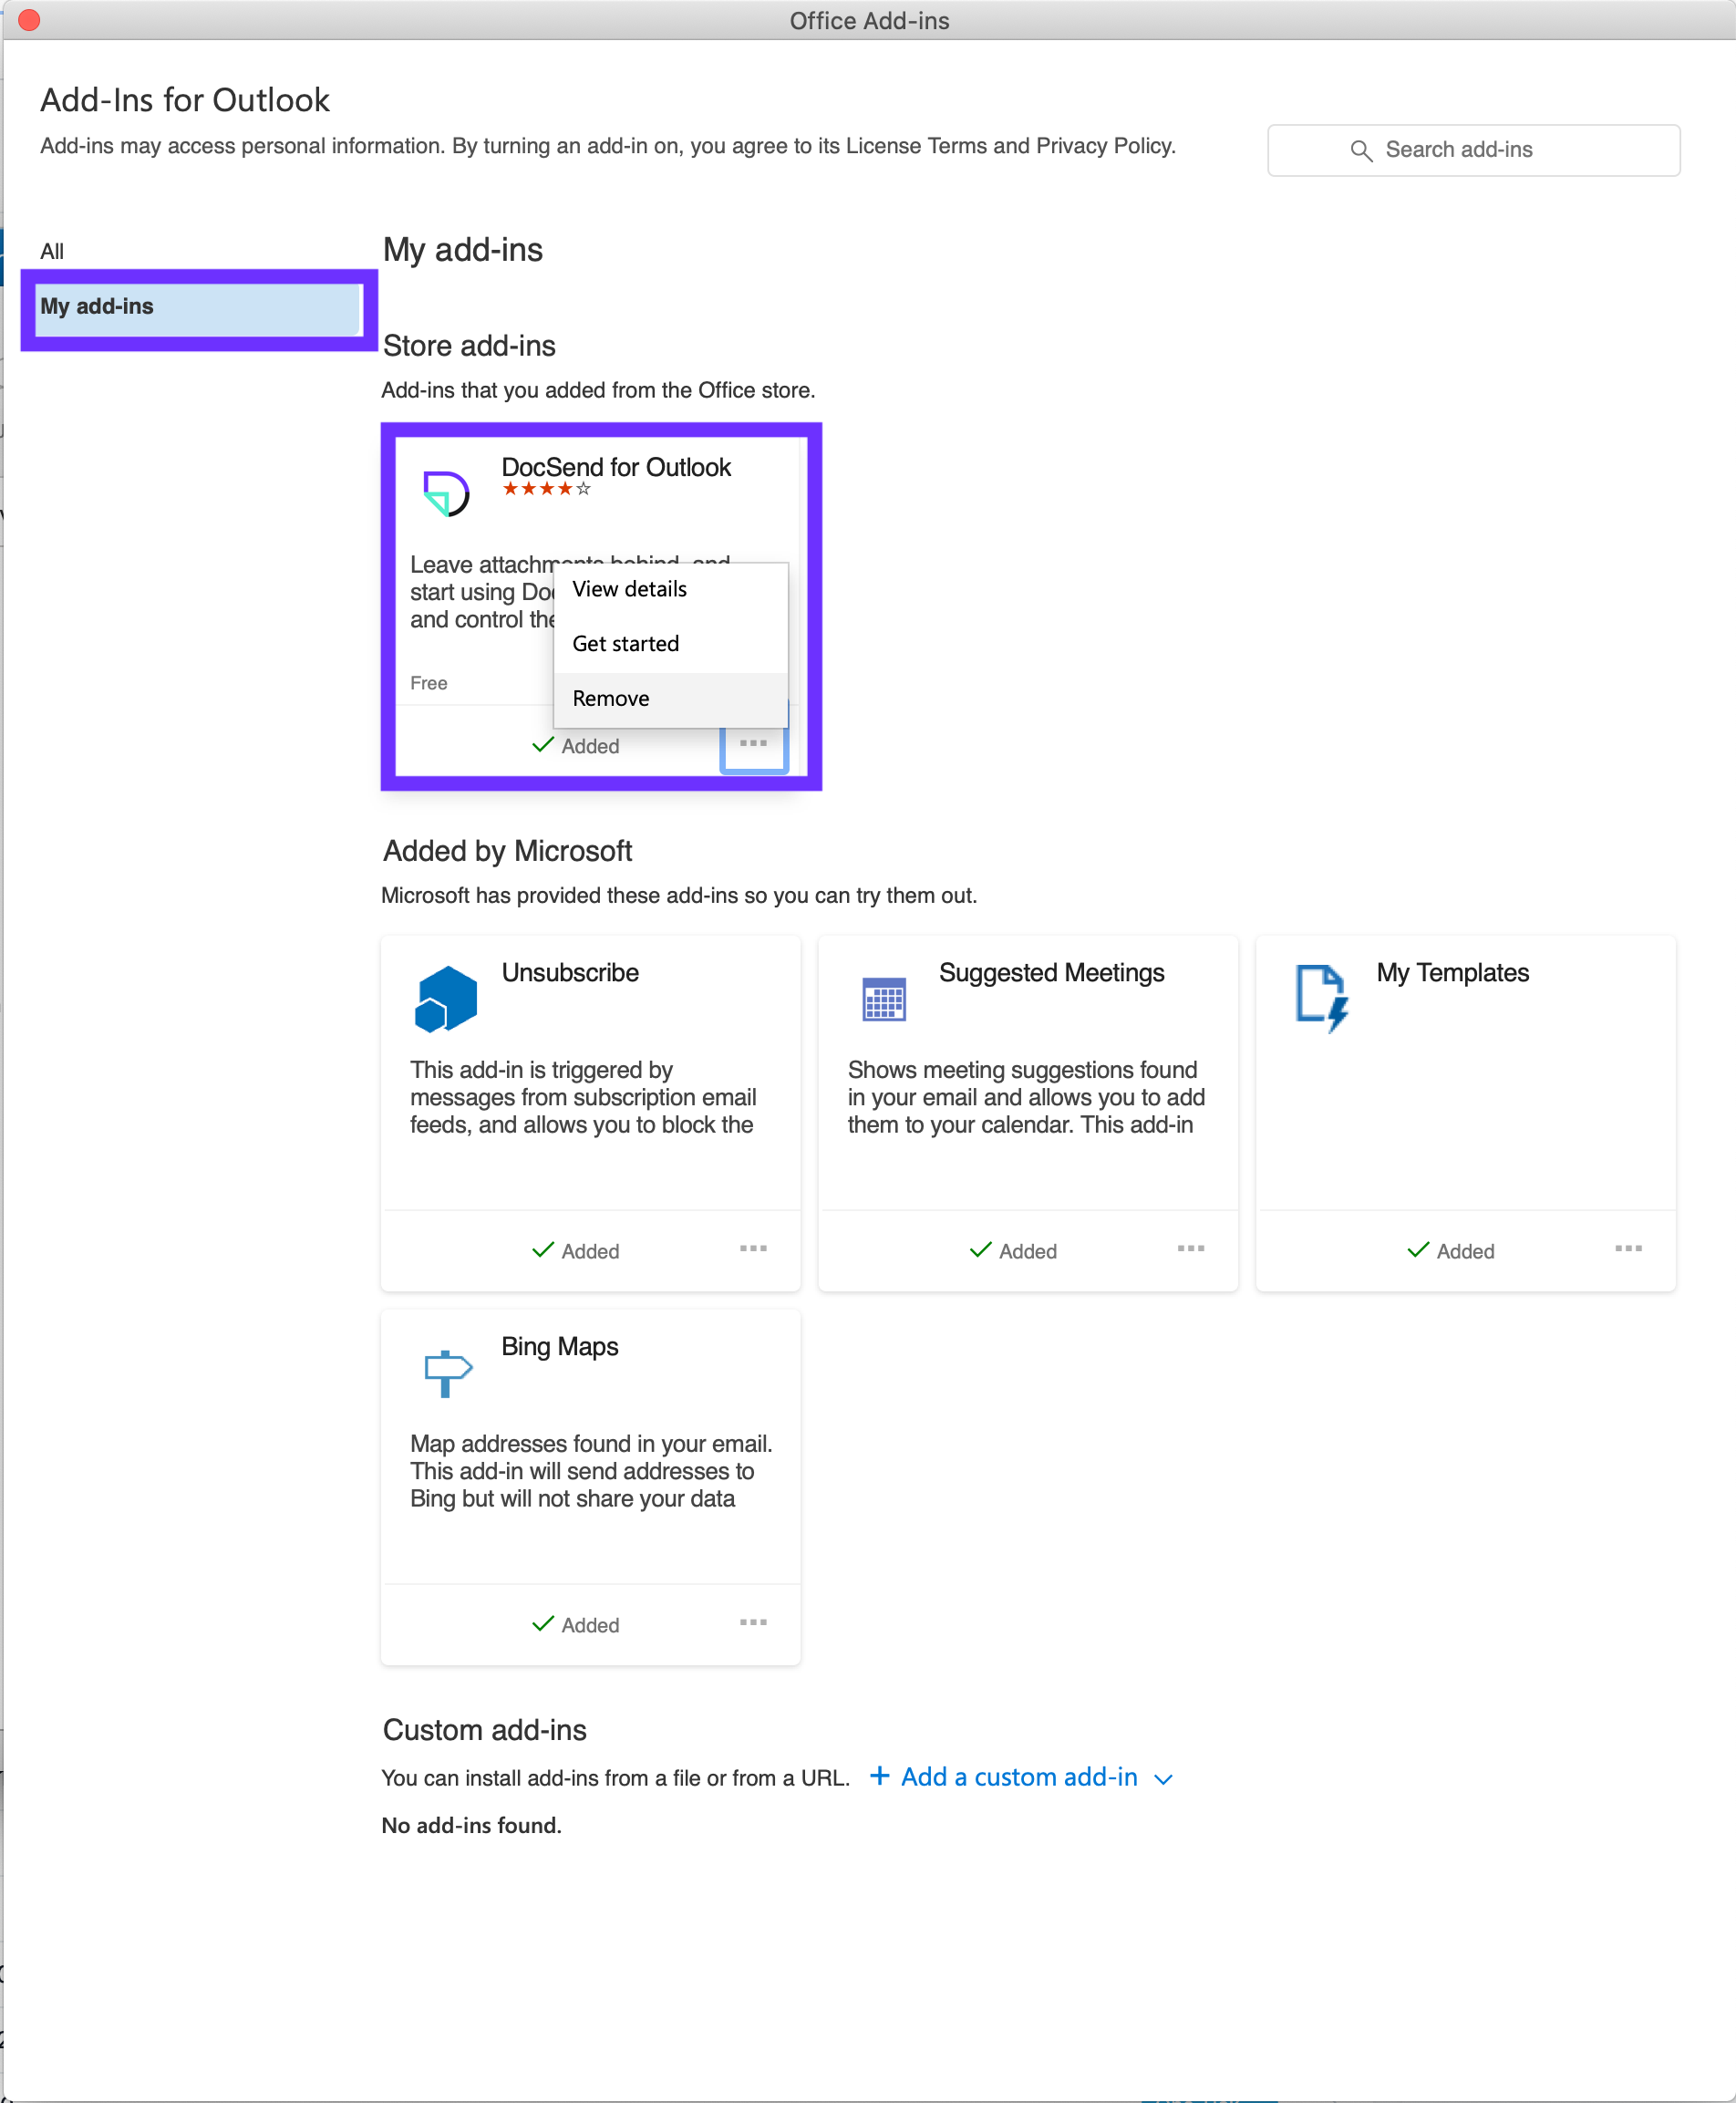Open the Bing Maps ellipsis menu
1736x2103 pixels.
[x=754, y=1623]
